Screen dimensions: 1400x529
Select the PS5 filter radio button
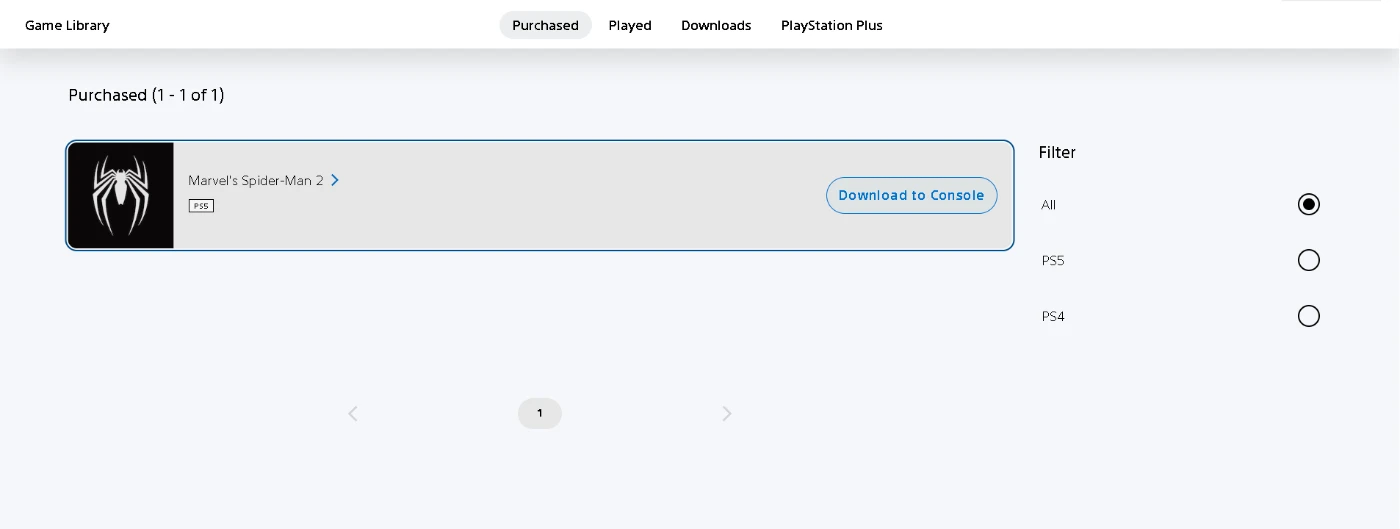(x=1308, y=261)
